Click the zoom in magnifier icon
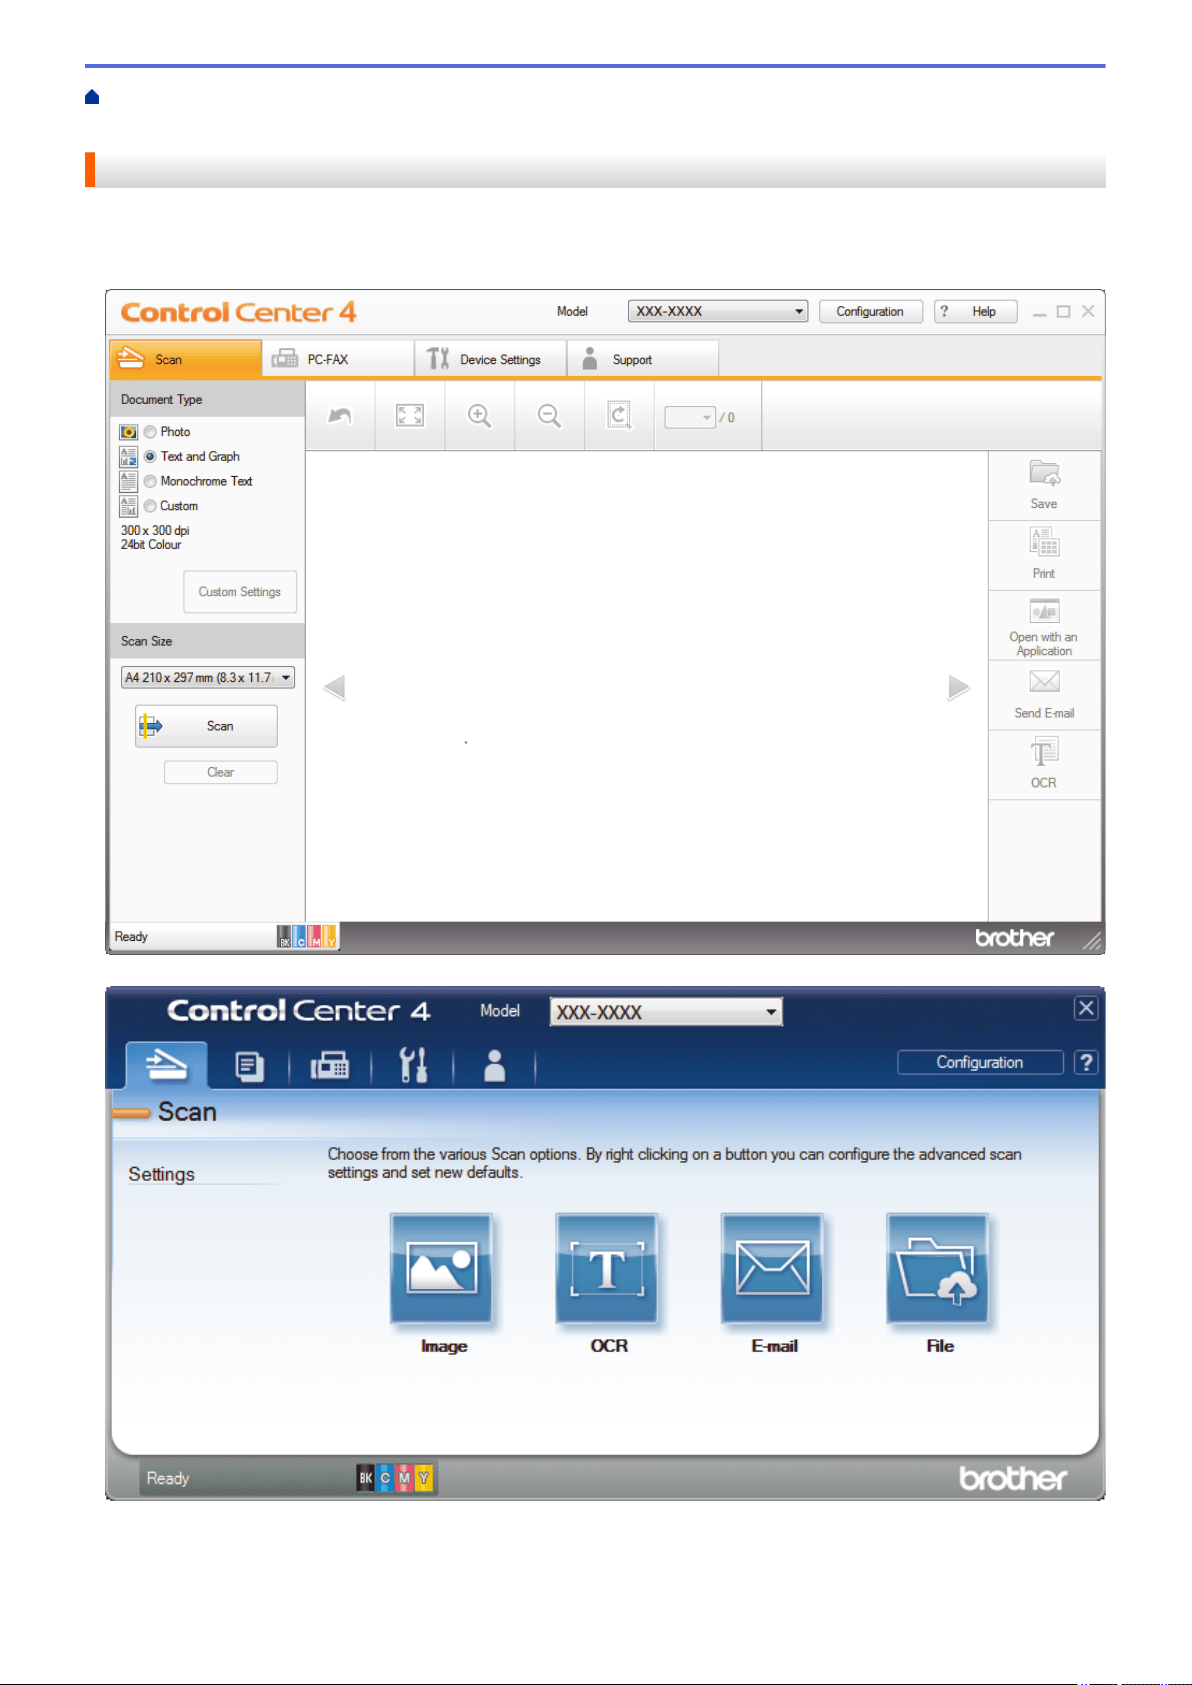The width and height of the screenshot is (1192, 1685). click(480, 416)
